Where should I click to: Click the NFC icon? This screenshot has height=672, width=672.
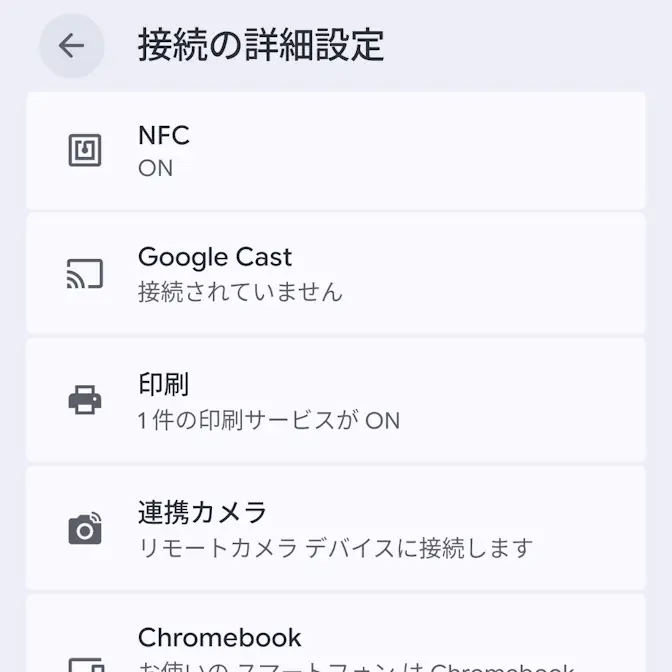[85, 151]
